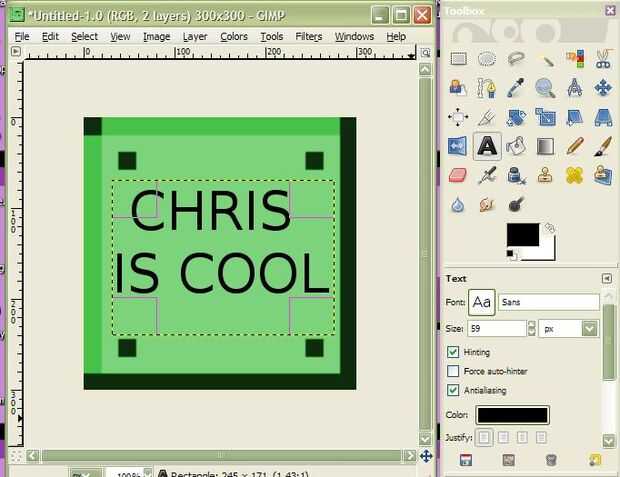
Task: Select the Heal tool
Action: click(575, 175)
